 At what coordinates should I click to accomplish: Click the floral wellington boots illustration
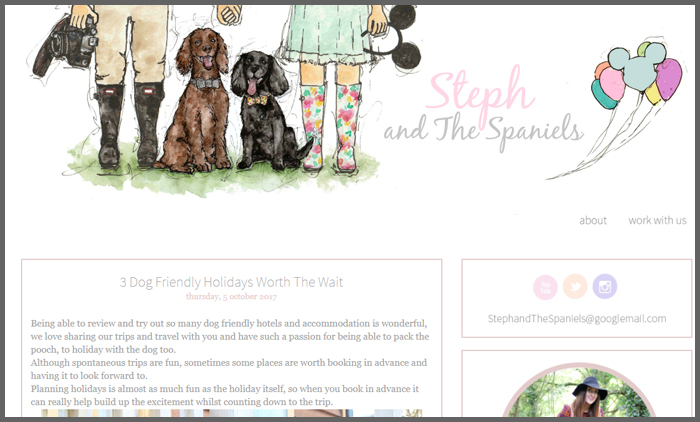pyautogui.click(x=331, y=127)
